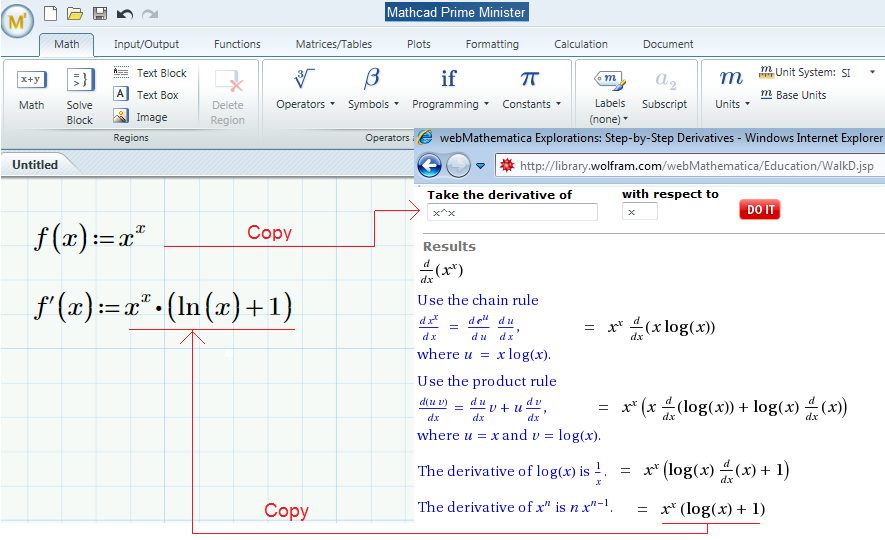This screenshot has height=540, width=885.
Task: Insert an Image region
Action: [x=141, y=117]
